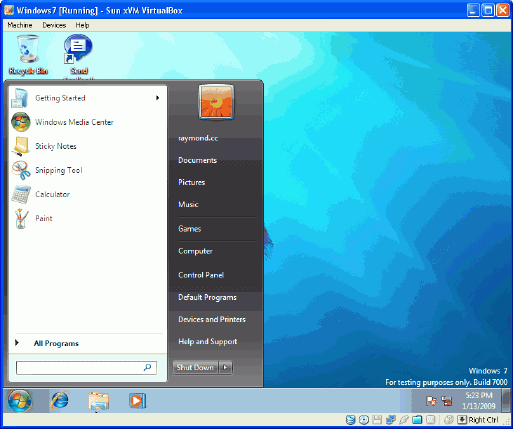
Task: Select the Windows Media Center label
Action: [75, 122]
